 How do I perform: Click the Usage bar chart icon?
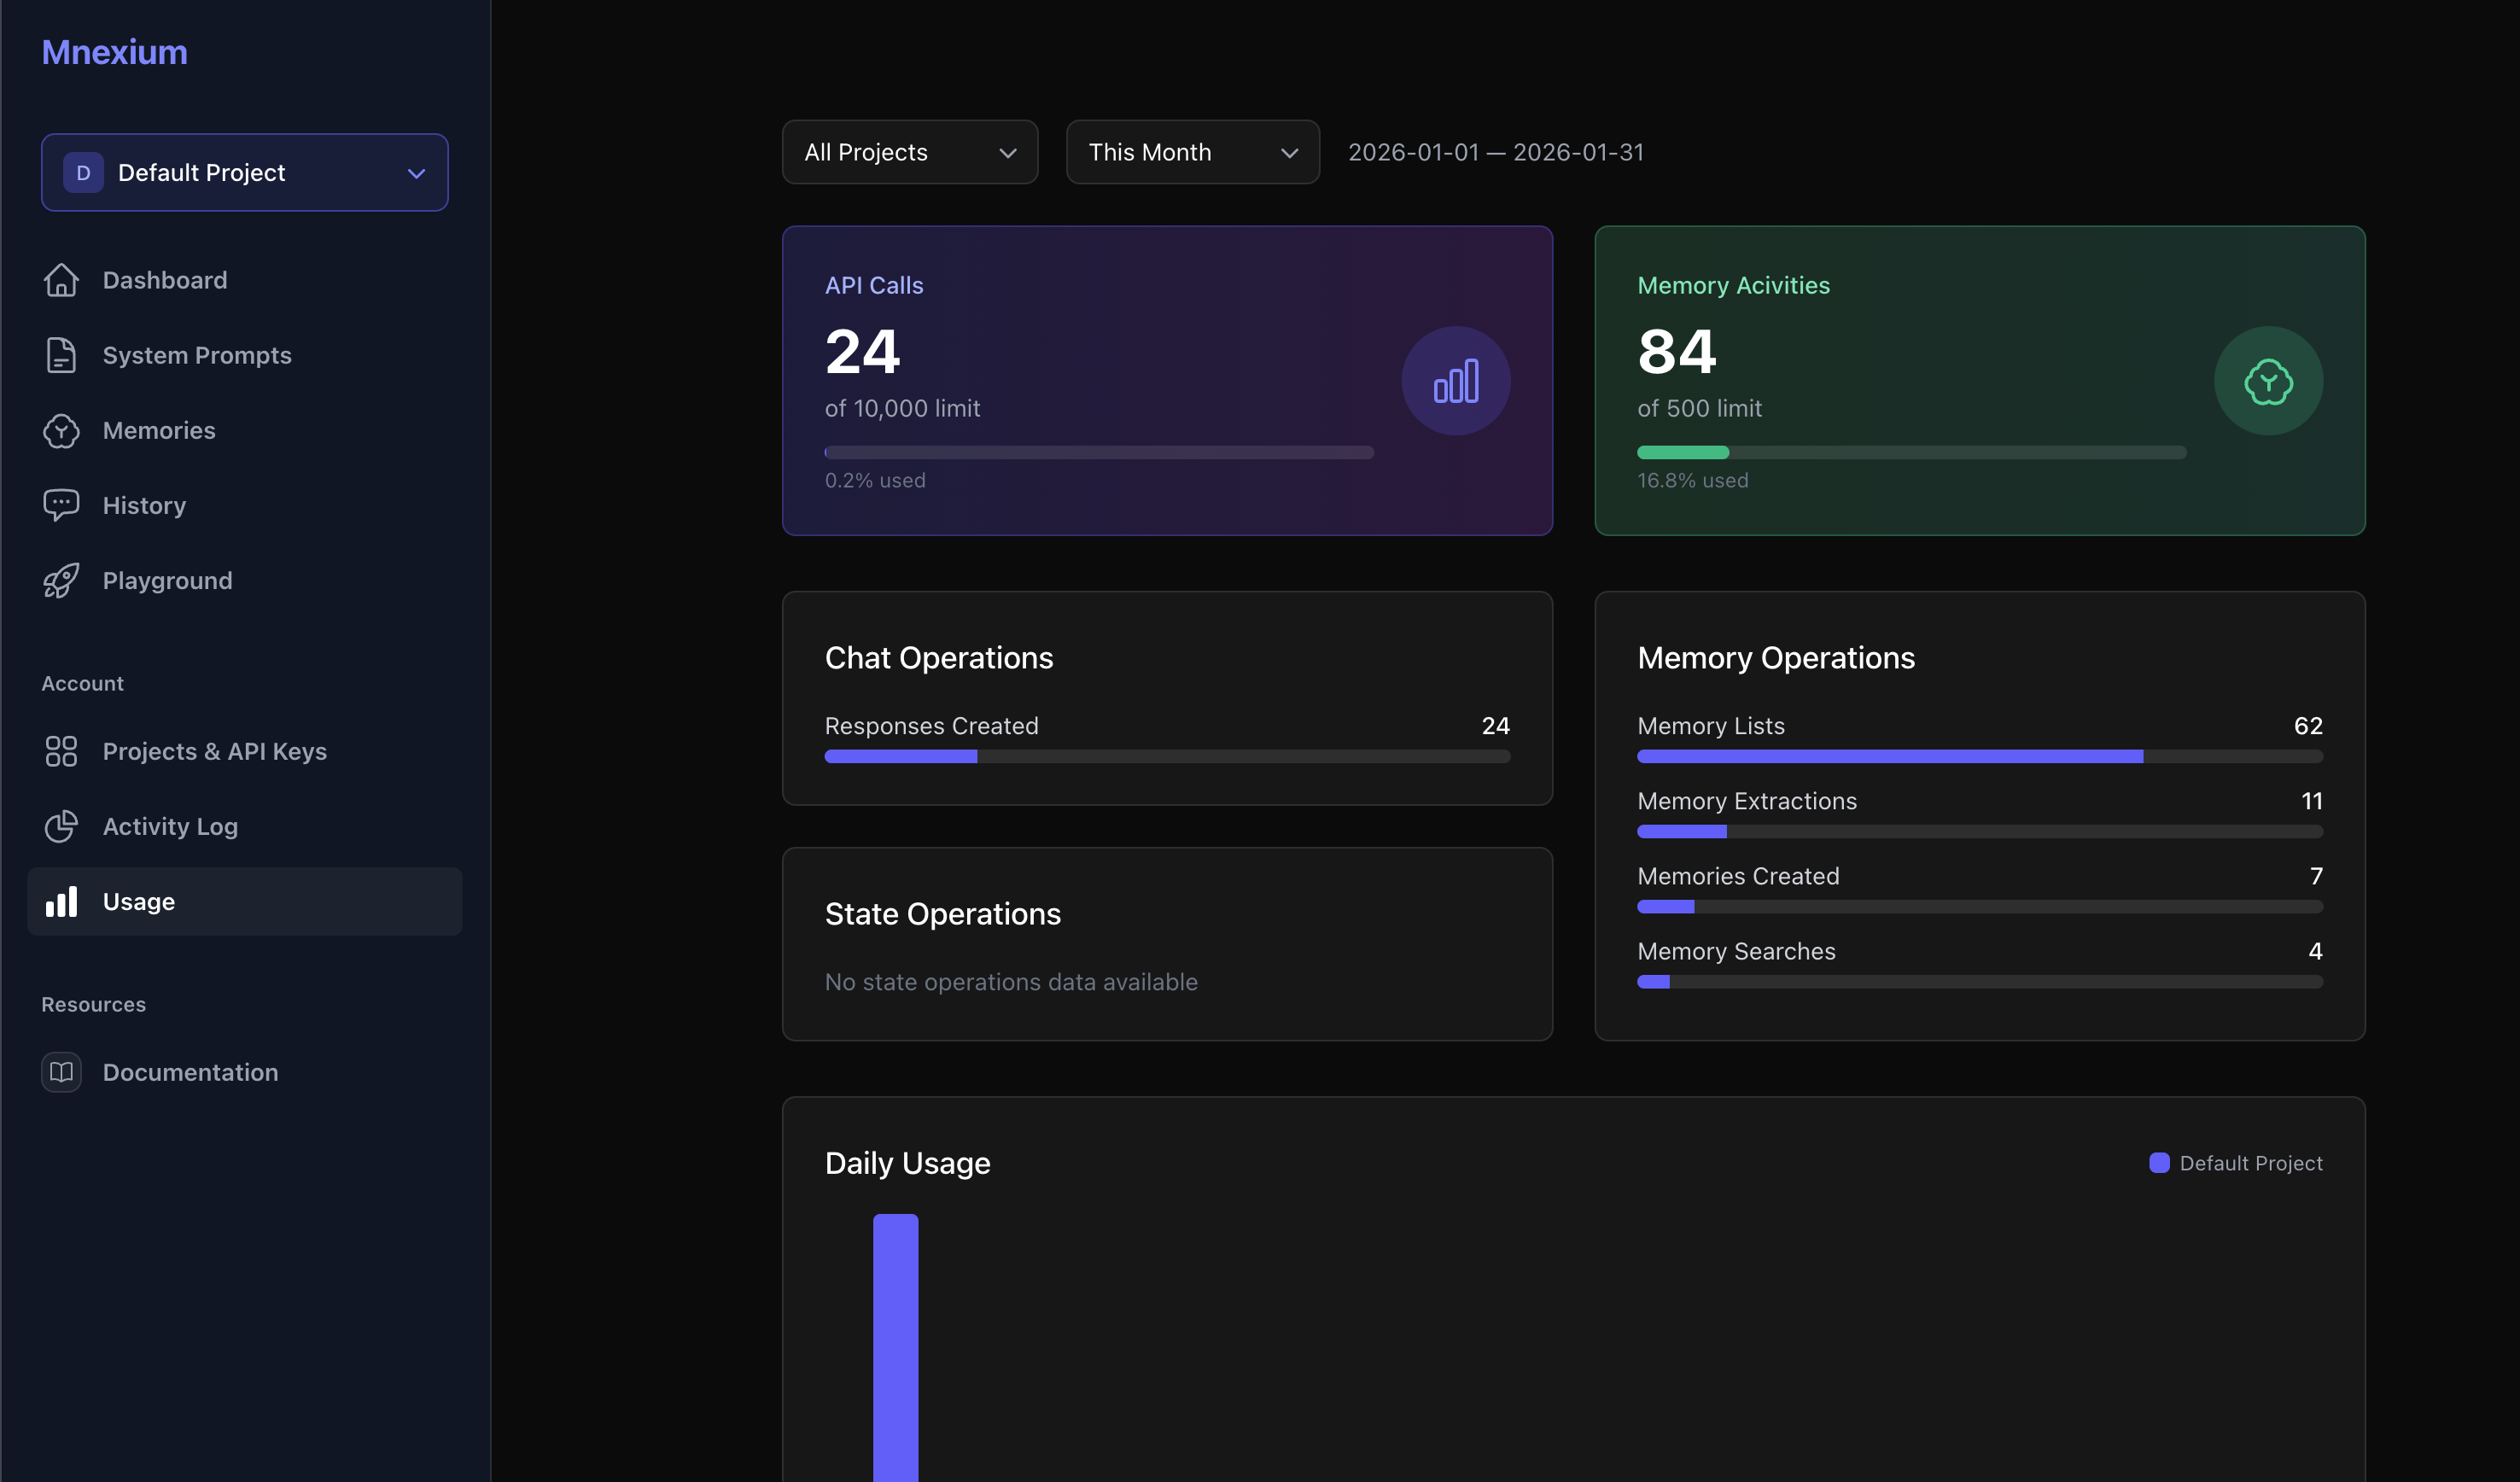pos(61,901)
